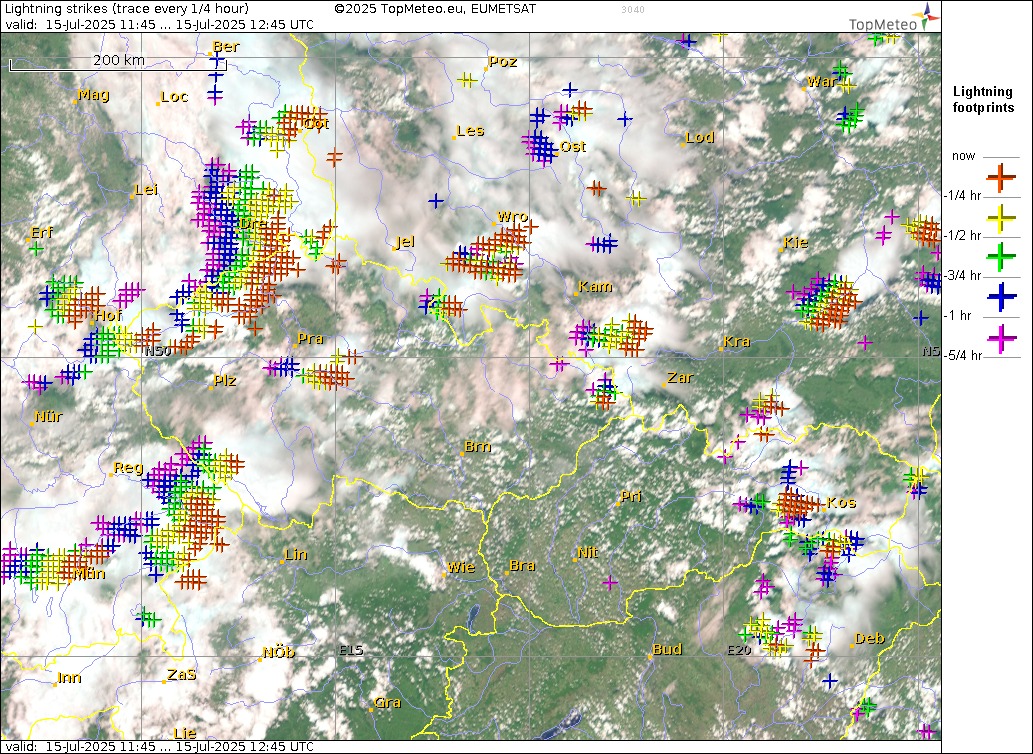Click the 'War' city label

(x=822, y=82)
